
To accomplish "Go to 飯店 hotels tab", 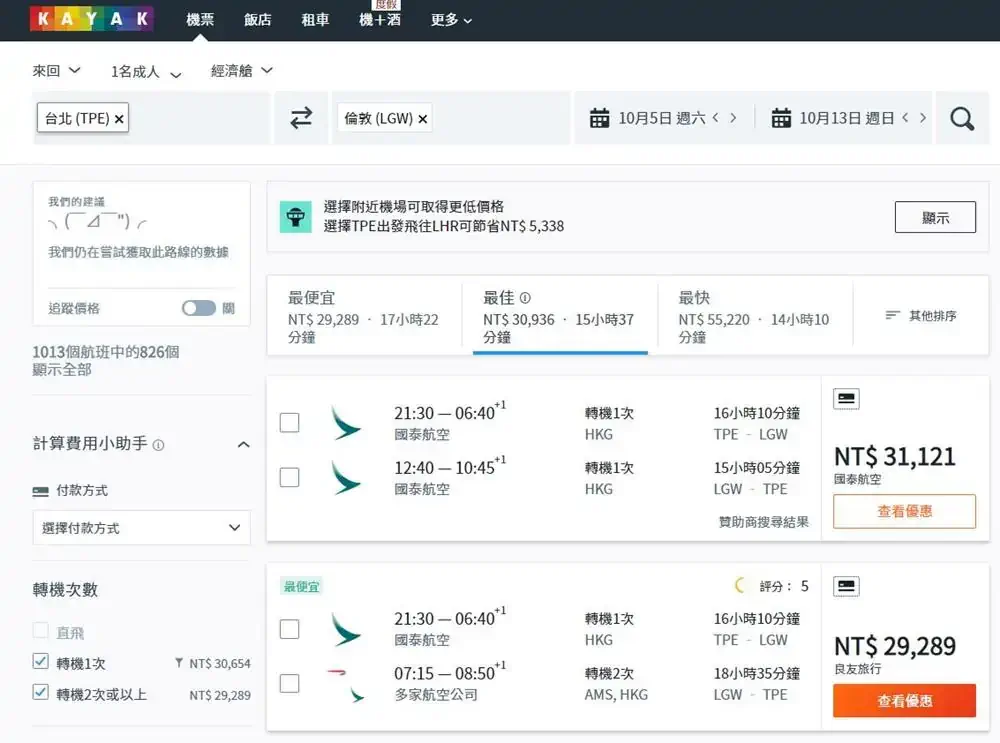I will pyautogui.click(x=258, y=20).
